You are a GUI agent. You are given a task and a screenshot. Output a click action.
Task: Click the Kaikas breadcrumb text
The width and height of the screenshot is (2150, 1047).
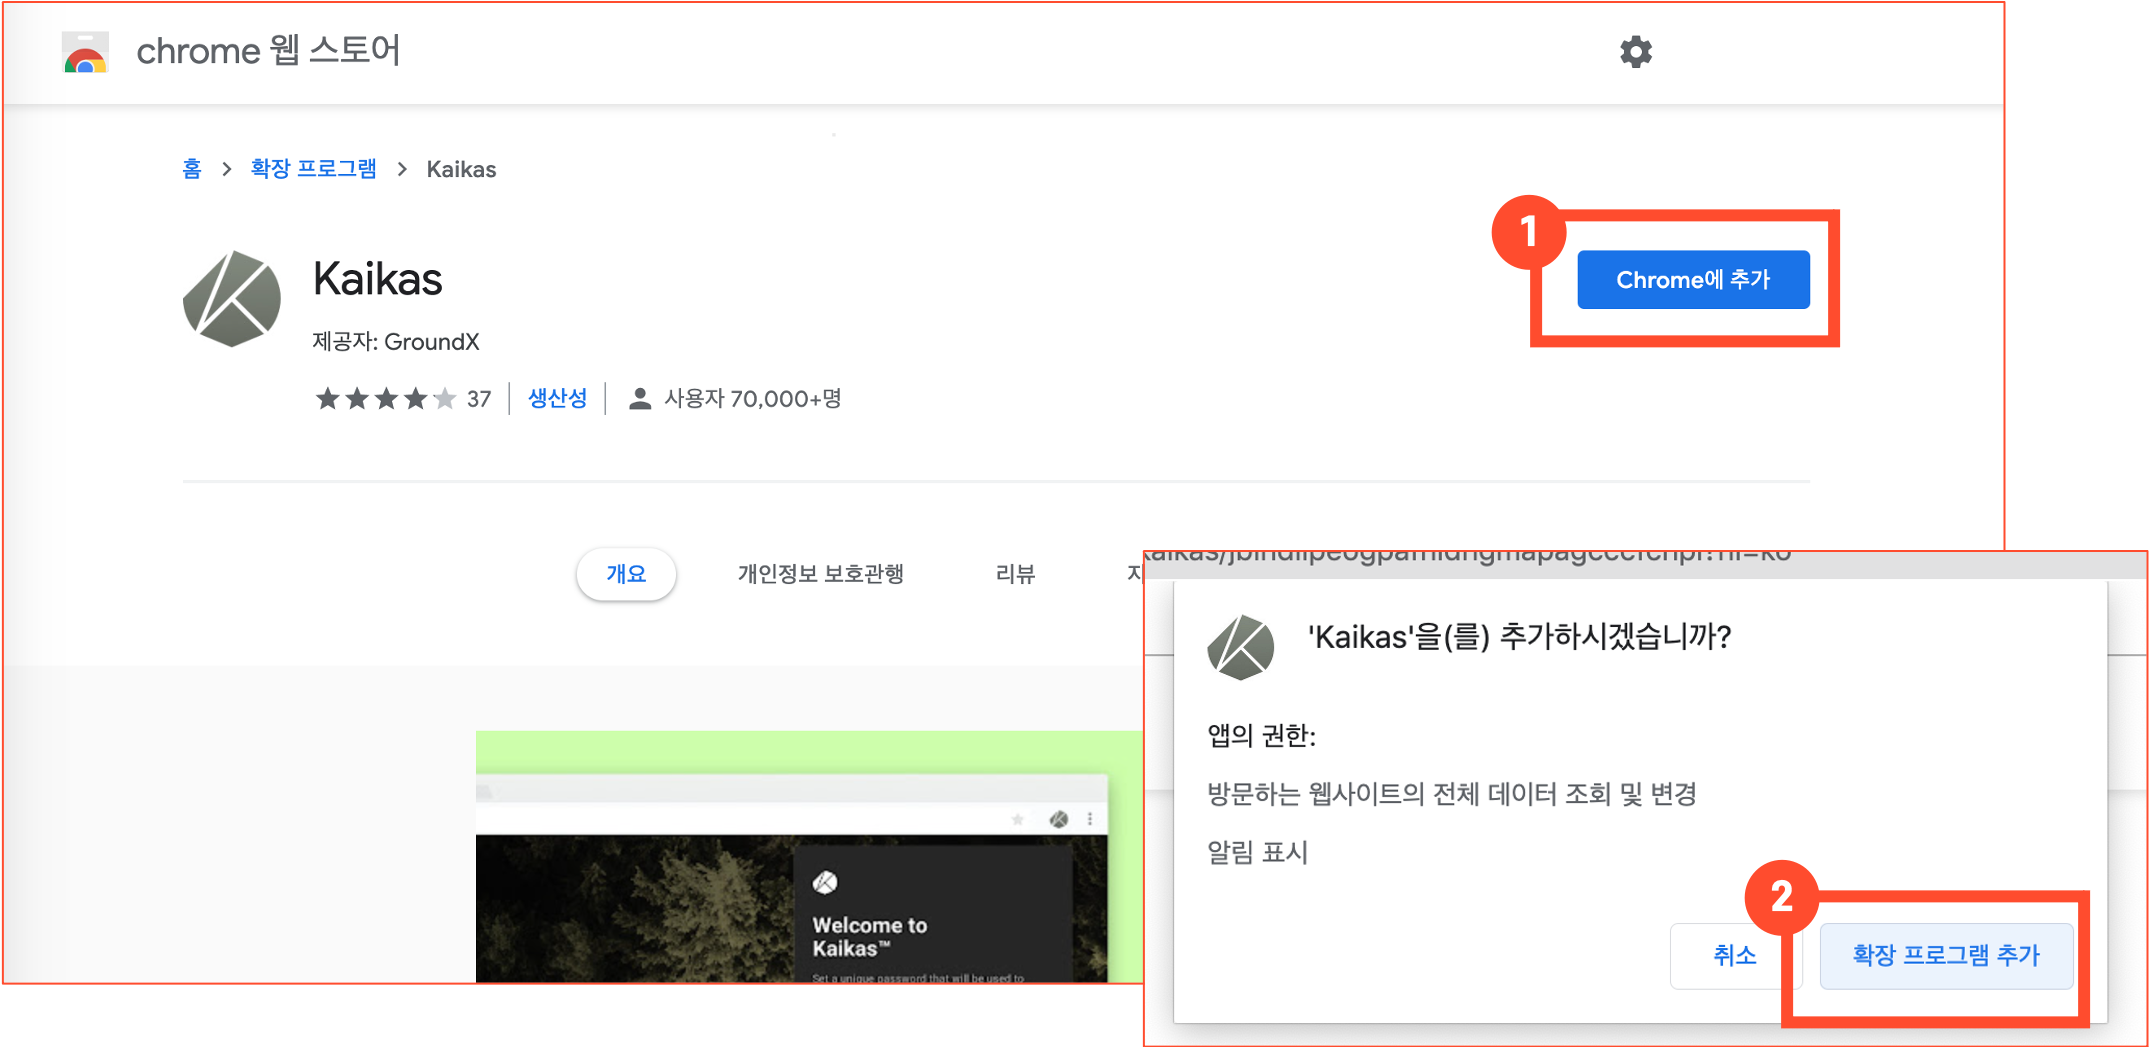(x=461, y=169)
